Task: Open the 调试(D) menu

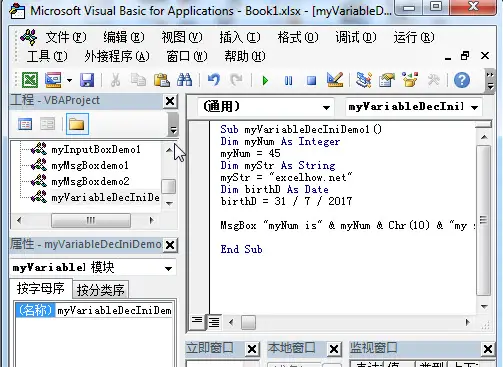Action: (356, 37)
